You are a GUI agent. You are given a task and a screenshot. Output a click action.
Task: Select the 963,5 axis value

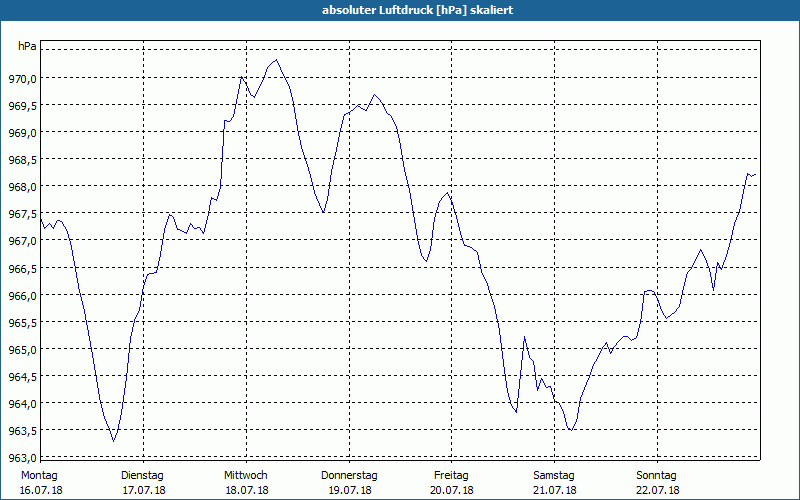click(22, 431)
